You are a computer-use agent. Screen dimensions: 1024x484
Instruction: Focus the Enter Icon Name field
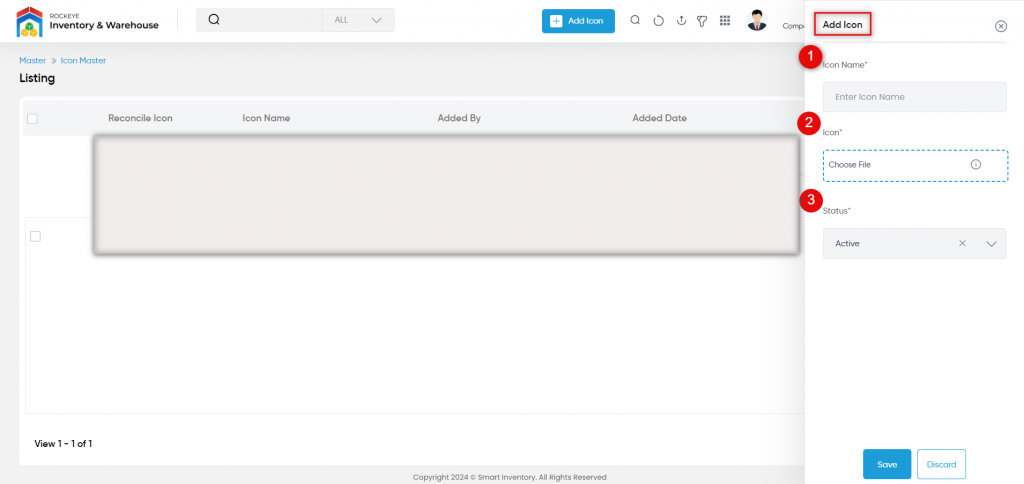(914, 97)
